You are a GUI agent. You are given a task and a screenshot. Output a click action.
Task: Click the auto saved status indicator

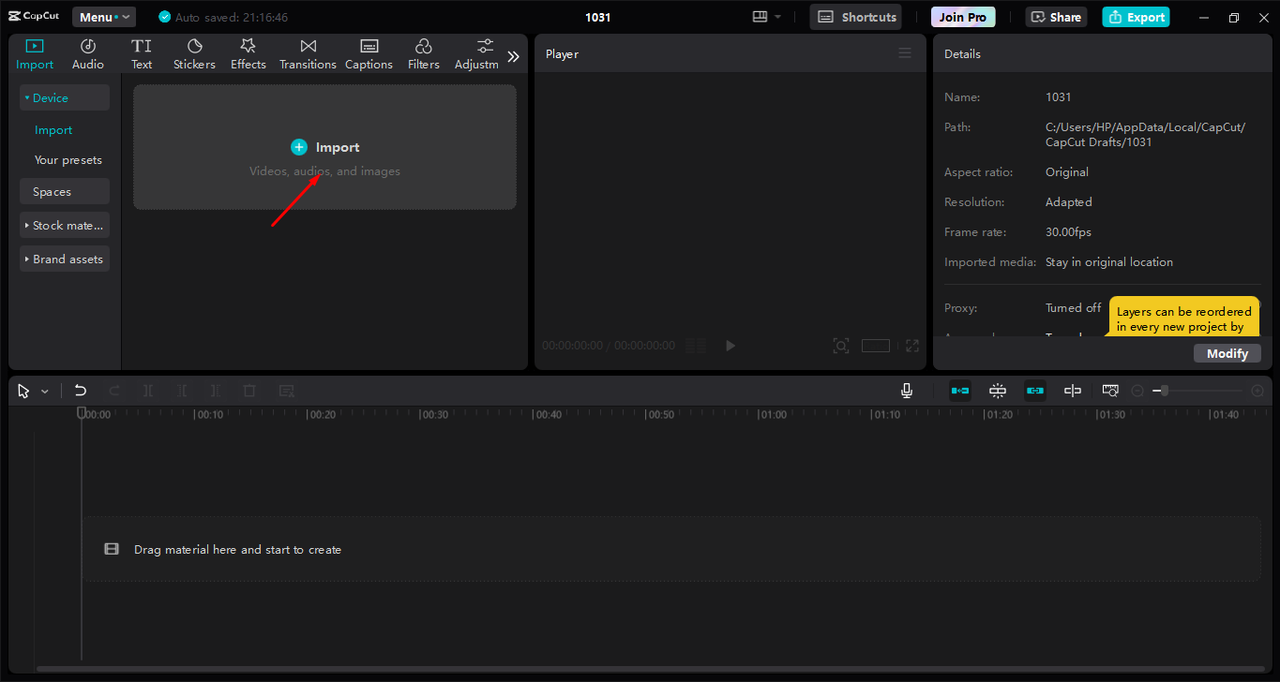[x=223, y=17]
